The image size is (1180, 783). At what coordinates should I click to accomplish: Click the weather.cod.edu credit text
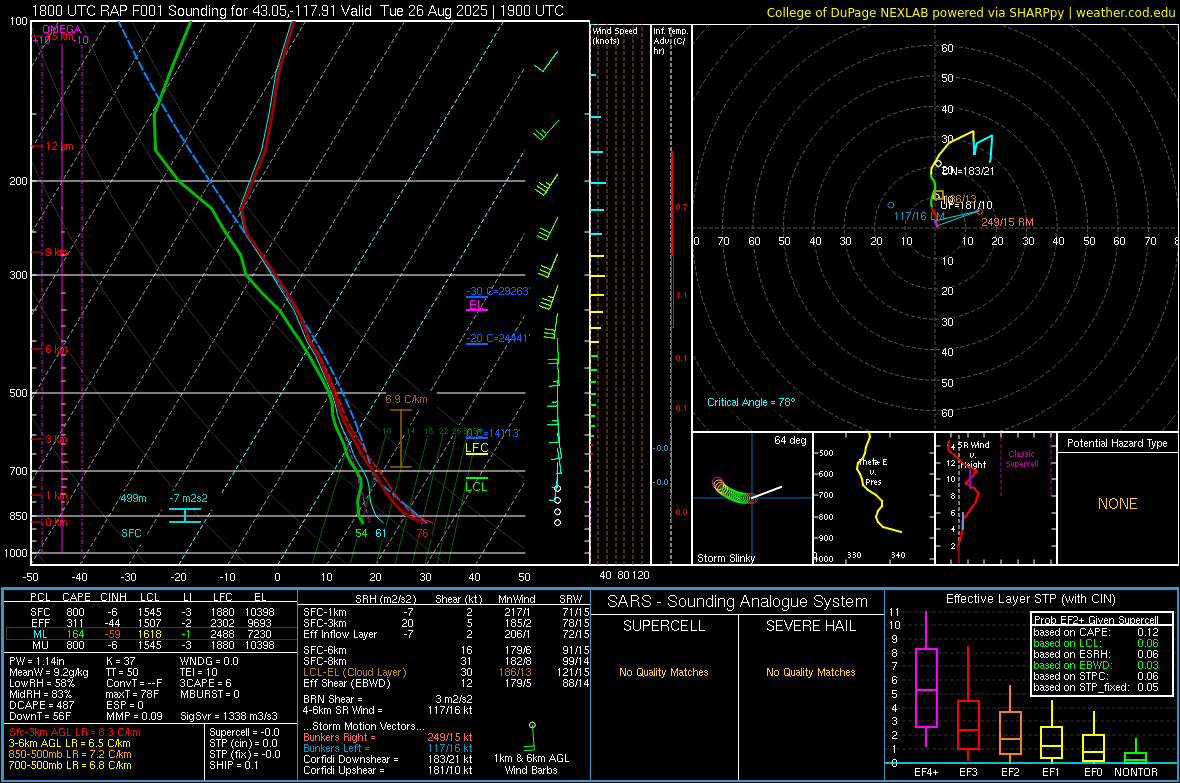pos(1125,12)
